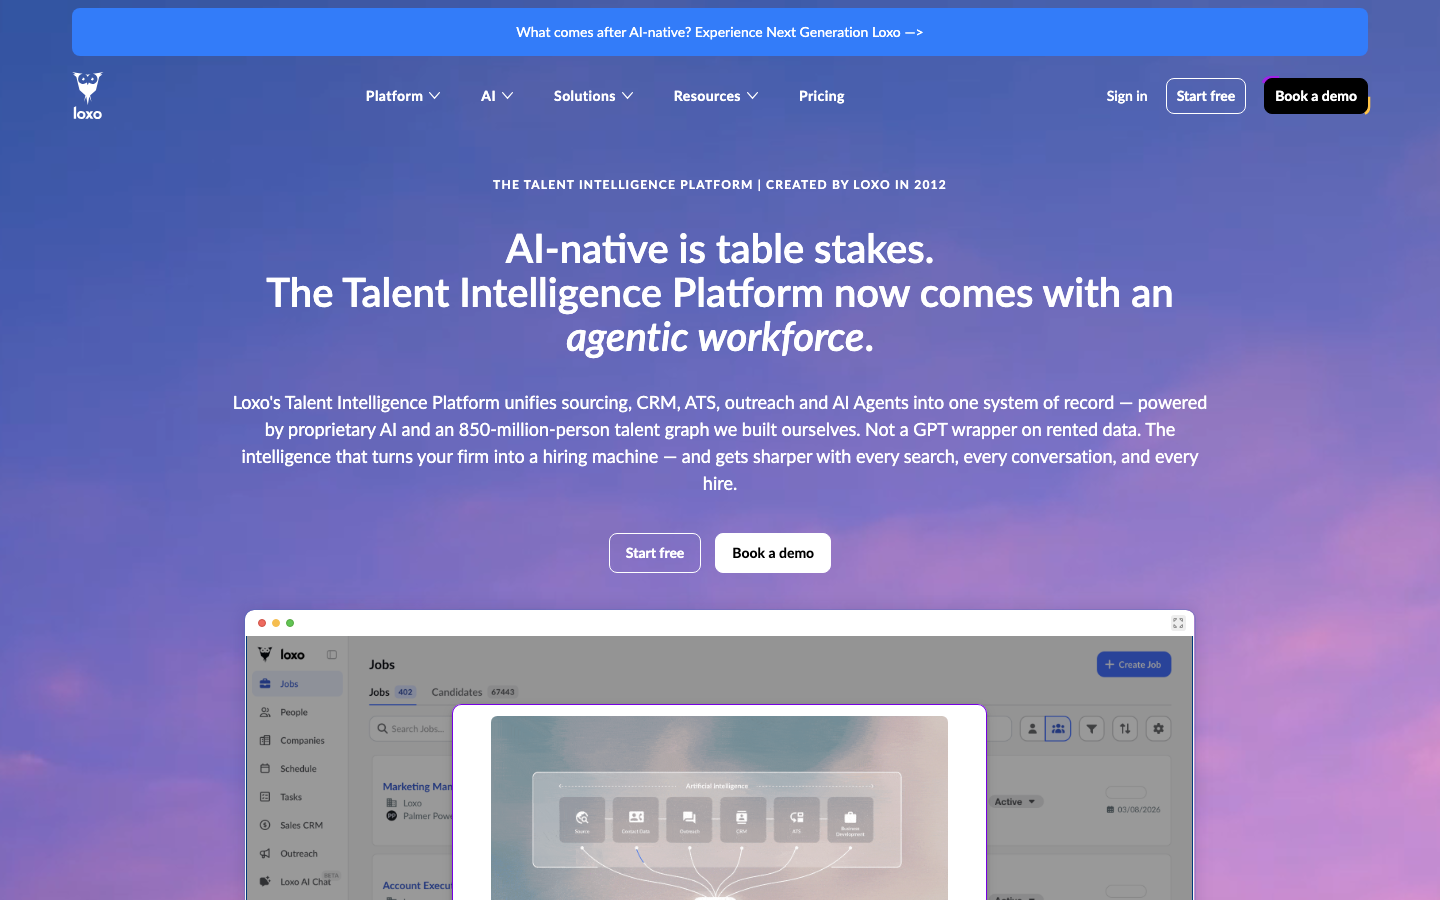Click the Search Jobs input field
This screenshot has height=900, width=1440.
[411, 729]
